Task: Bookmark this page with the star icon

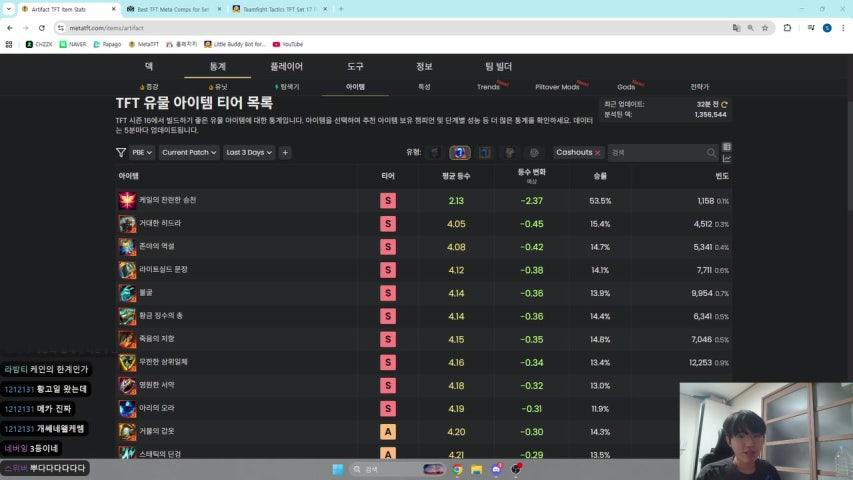Action: (x=765, y=28)
